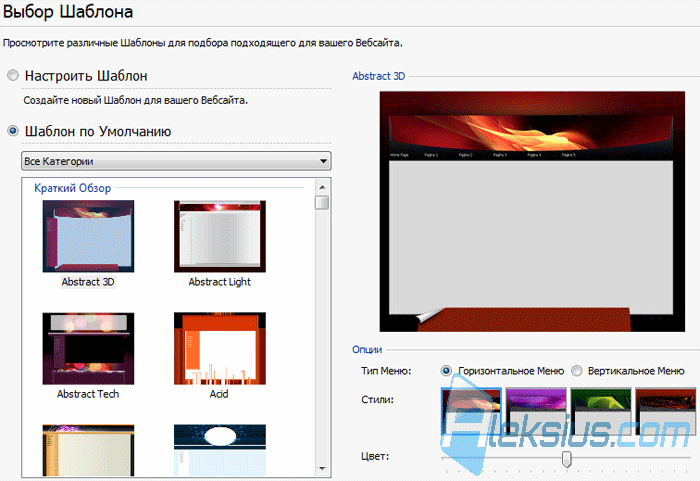700x481 pixels.
Task: Click the large Abstract 3D preview image
Action: [x=532, y=212]
